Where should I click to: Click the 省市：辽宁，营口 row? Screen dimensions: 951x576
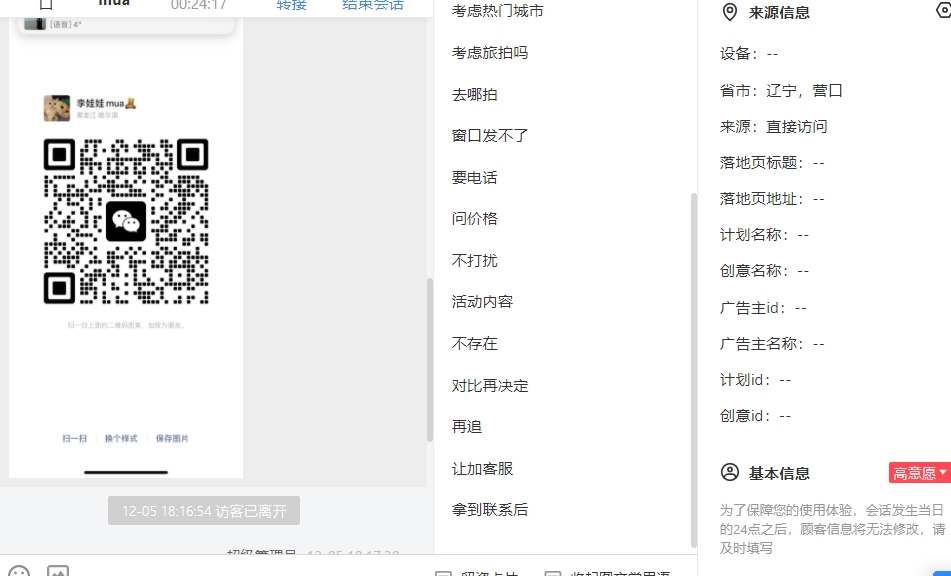pos(781,91)
